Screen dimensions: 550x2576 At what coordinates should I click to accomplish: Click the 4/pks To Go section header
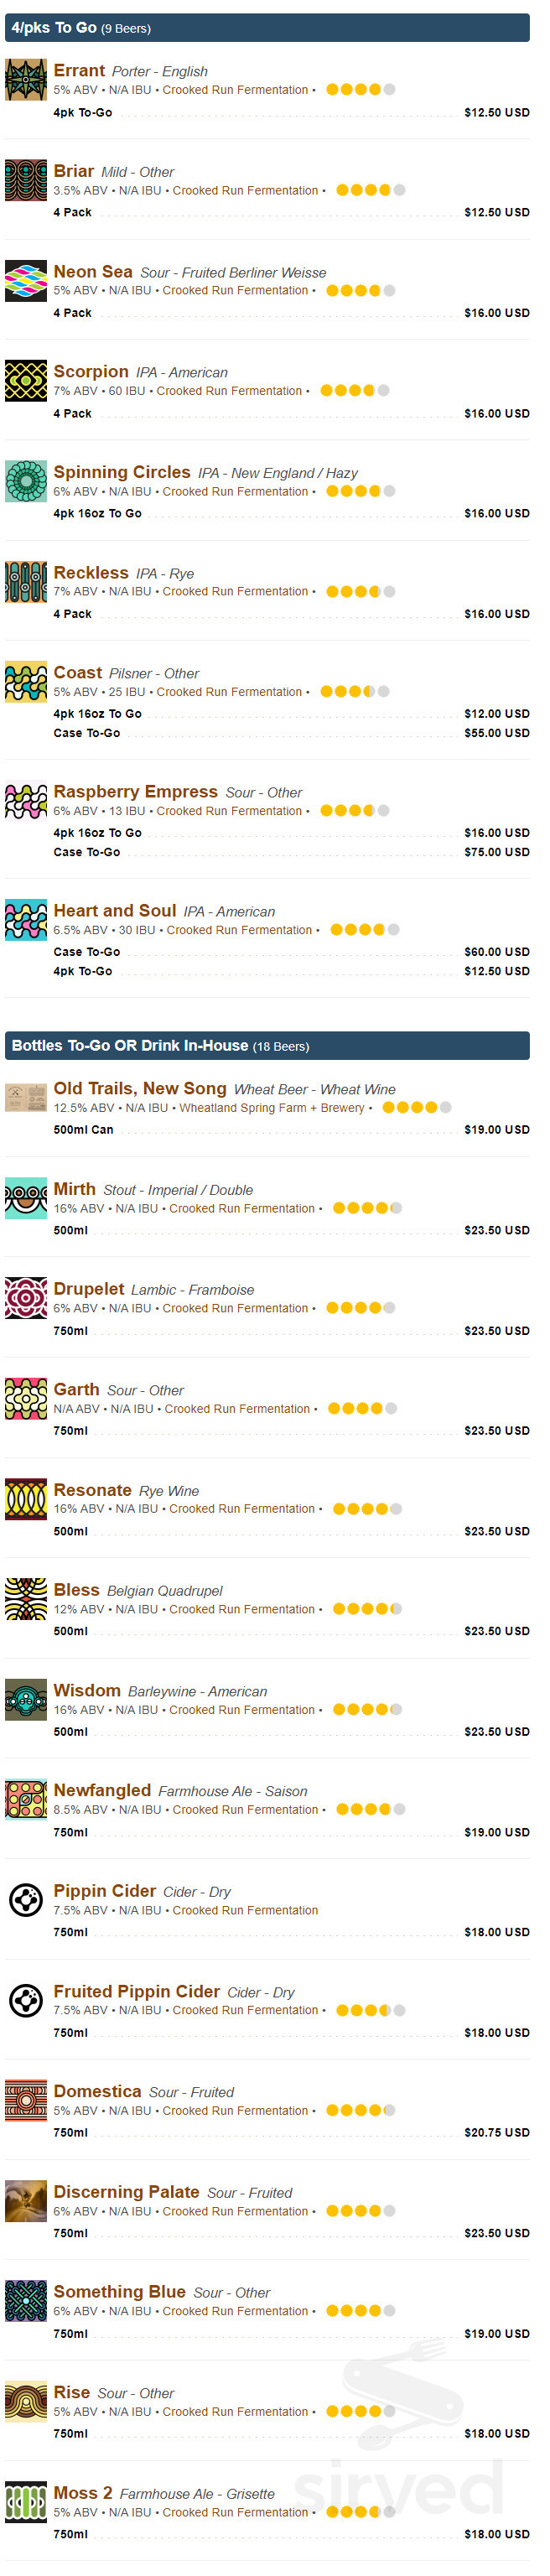click(267, 28)
